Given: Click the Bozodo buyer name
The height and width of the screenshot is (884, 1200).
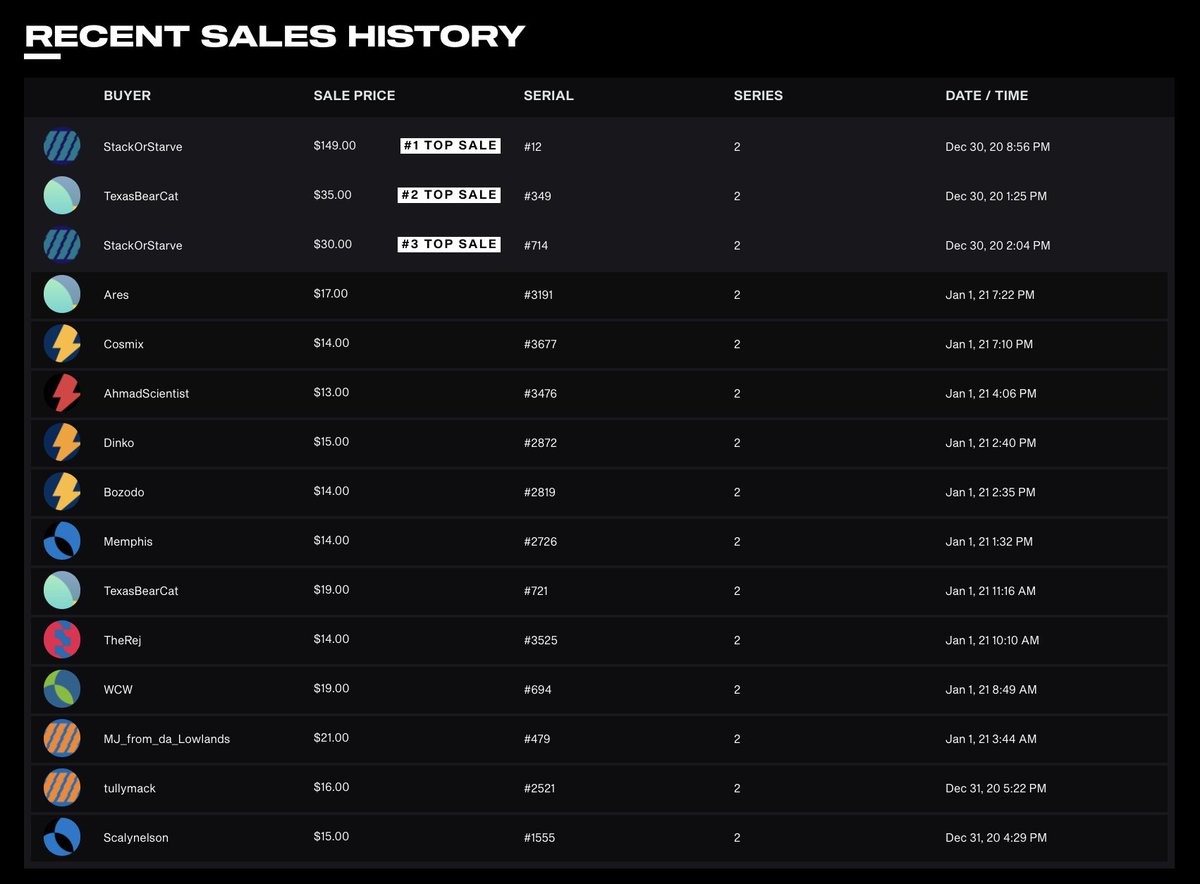Looking at the screenshot, I should (x=124, y=492).
